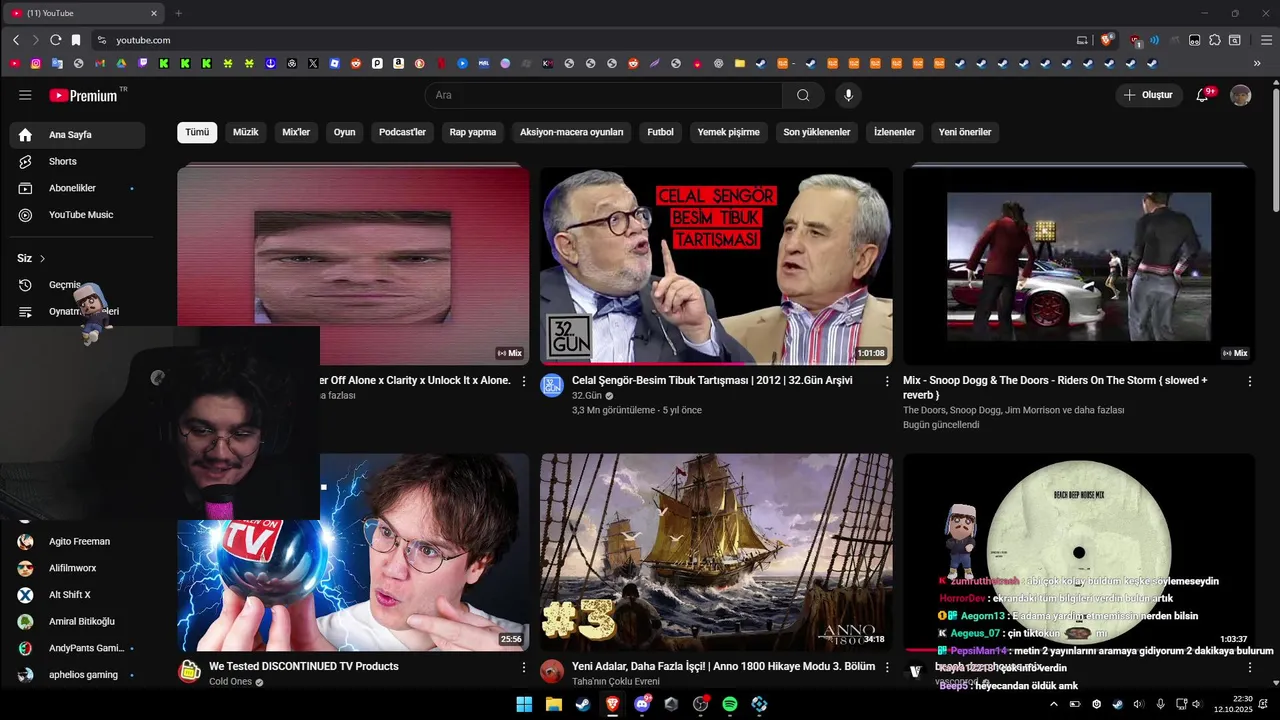Open Discord from the taskbar
Viewport: 1280px width, 720px height.
click(642, 704)
